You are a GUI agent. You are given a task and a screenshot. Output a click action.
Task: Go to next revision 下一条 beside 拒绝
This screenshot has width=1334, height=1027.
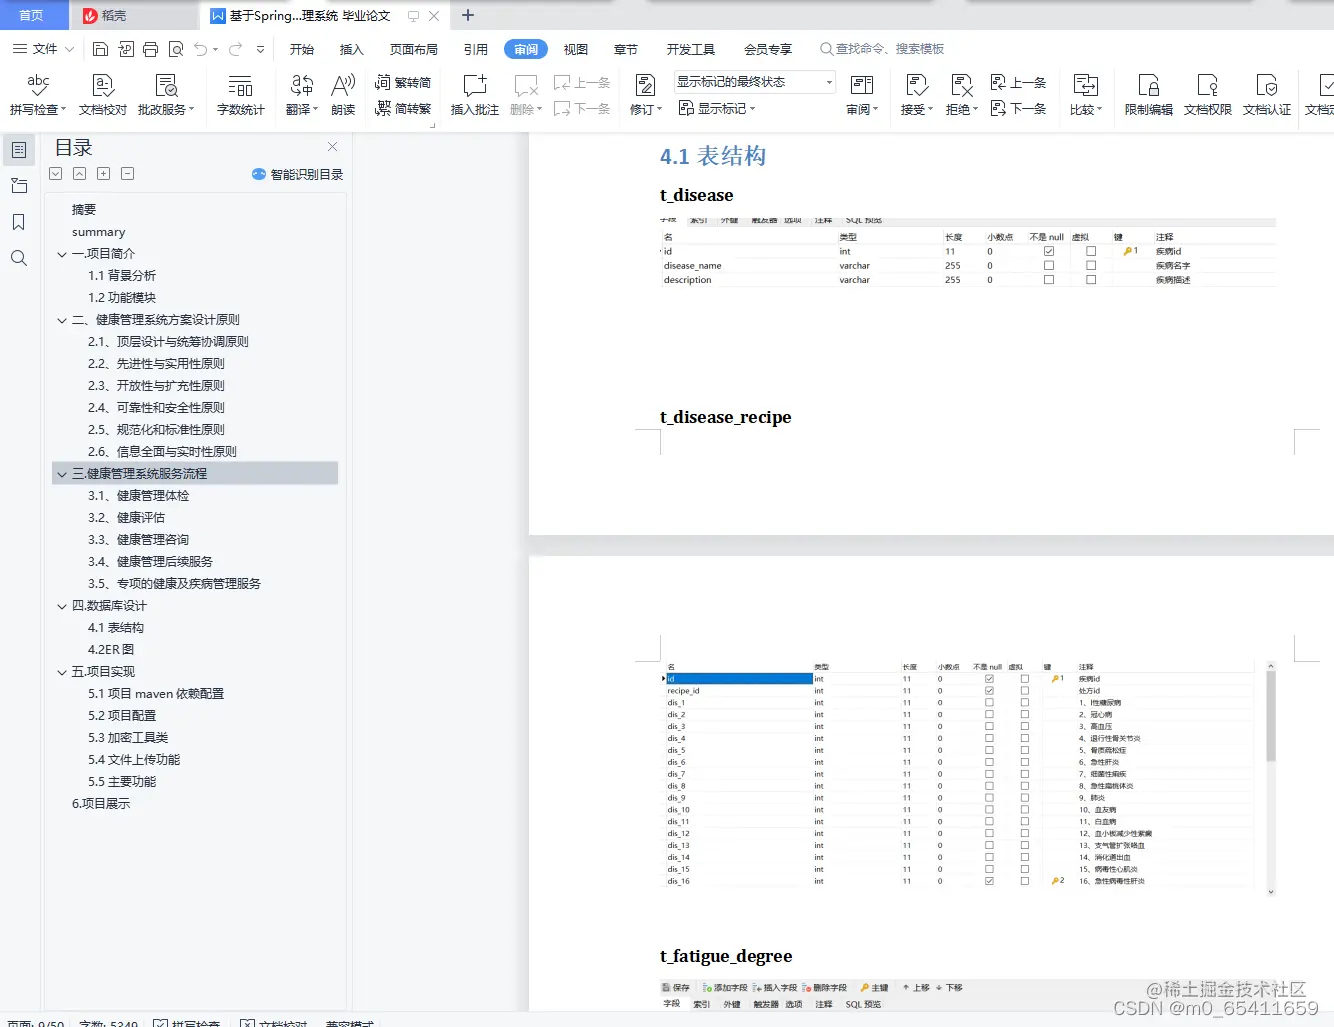1018,109
